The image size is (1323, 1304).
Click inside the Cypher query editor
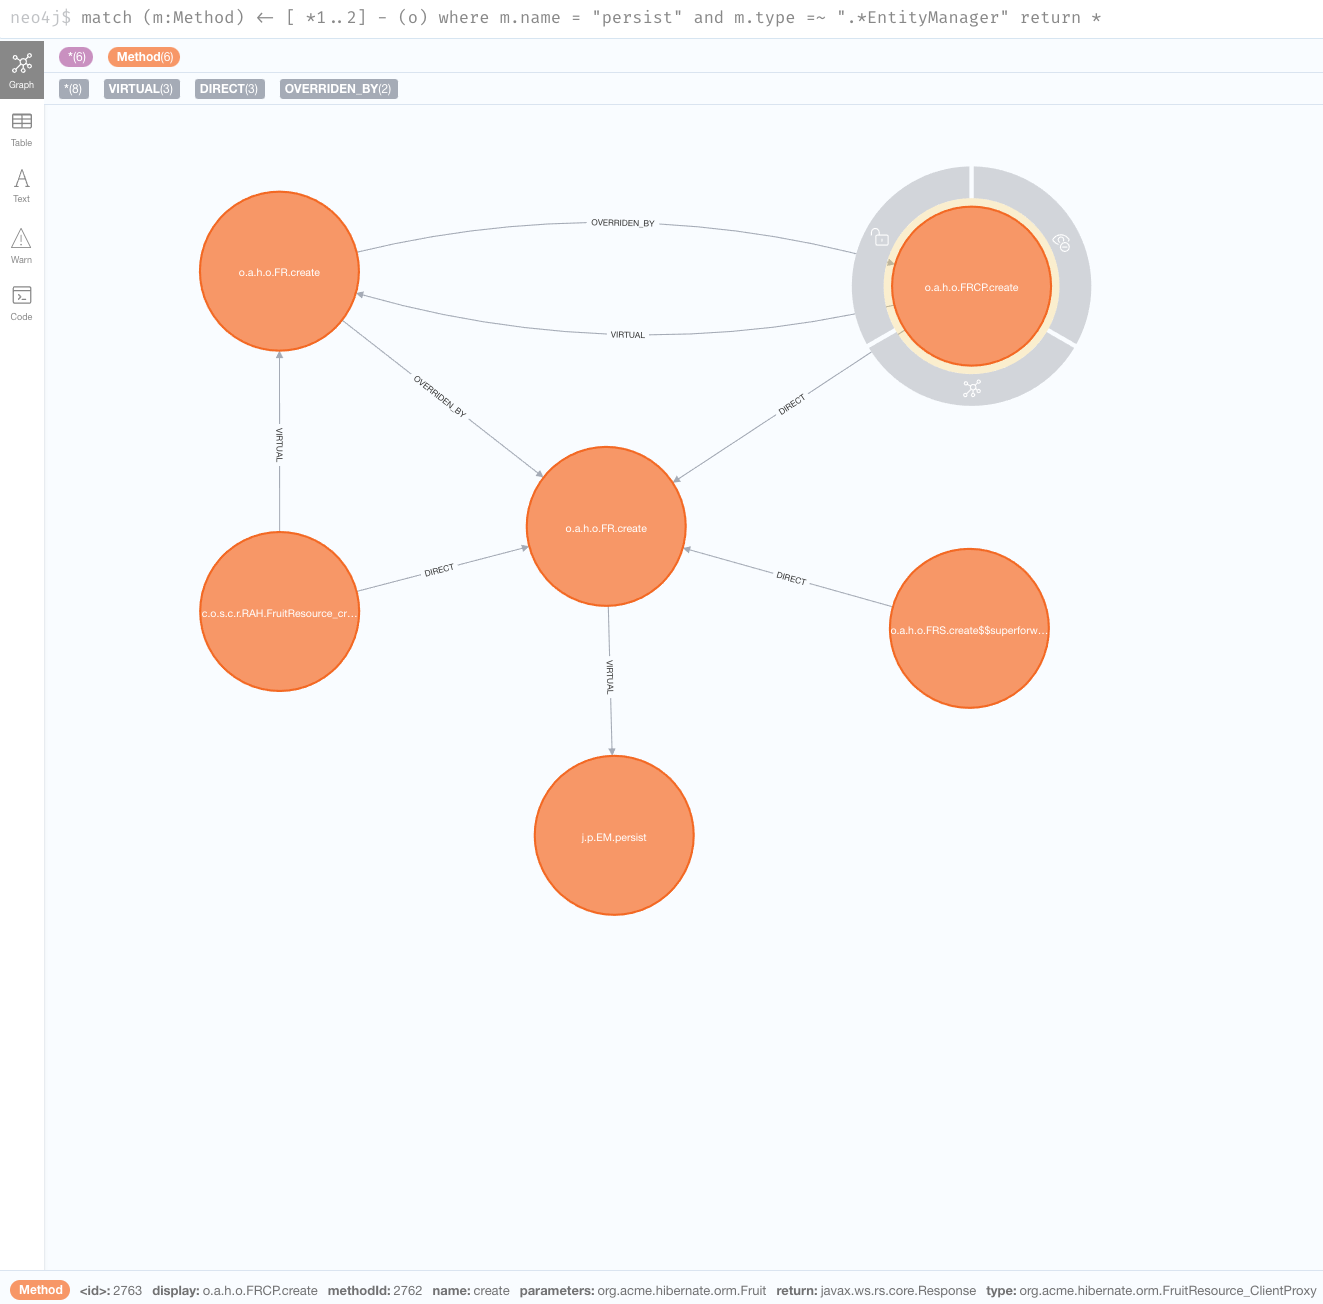point(600,17)
